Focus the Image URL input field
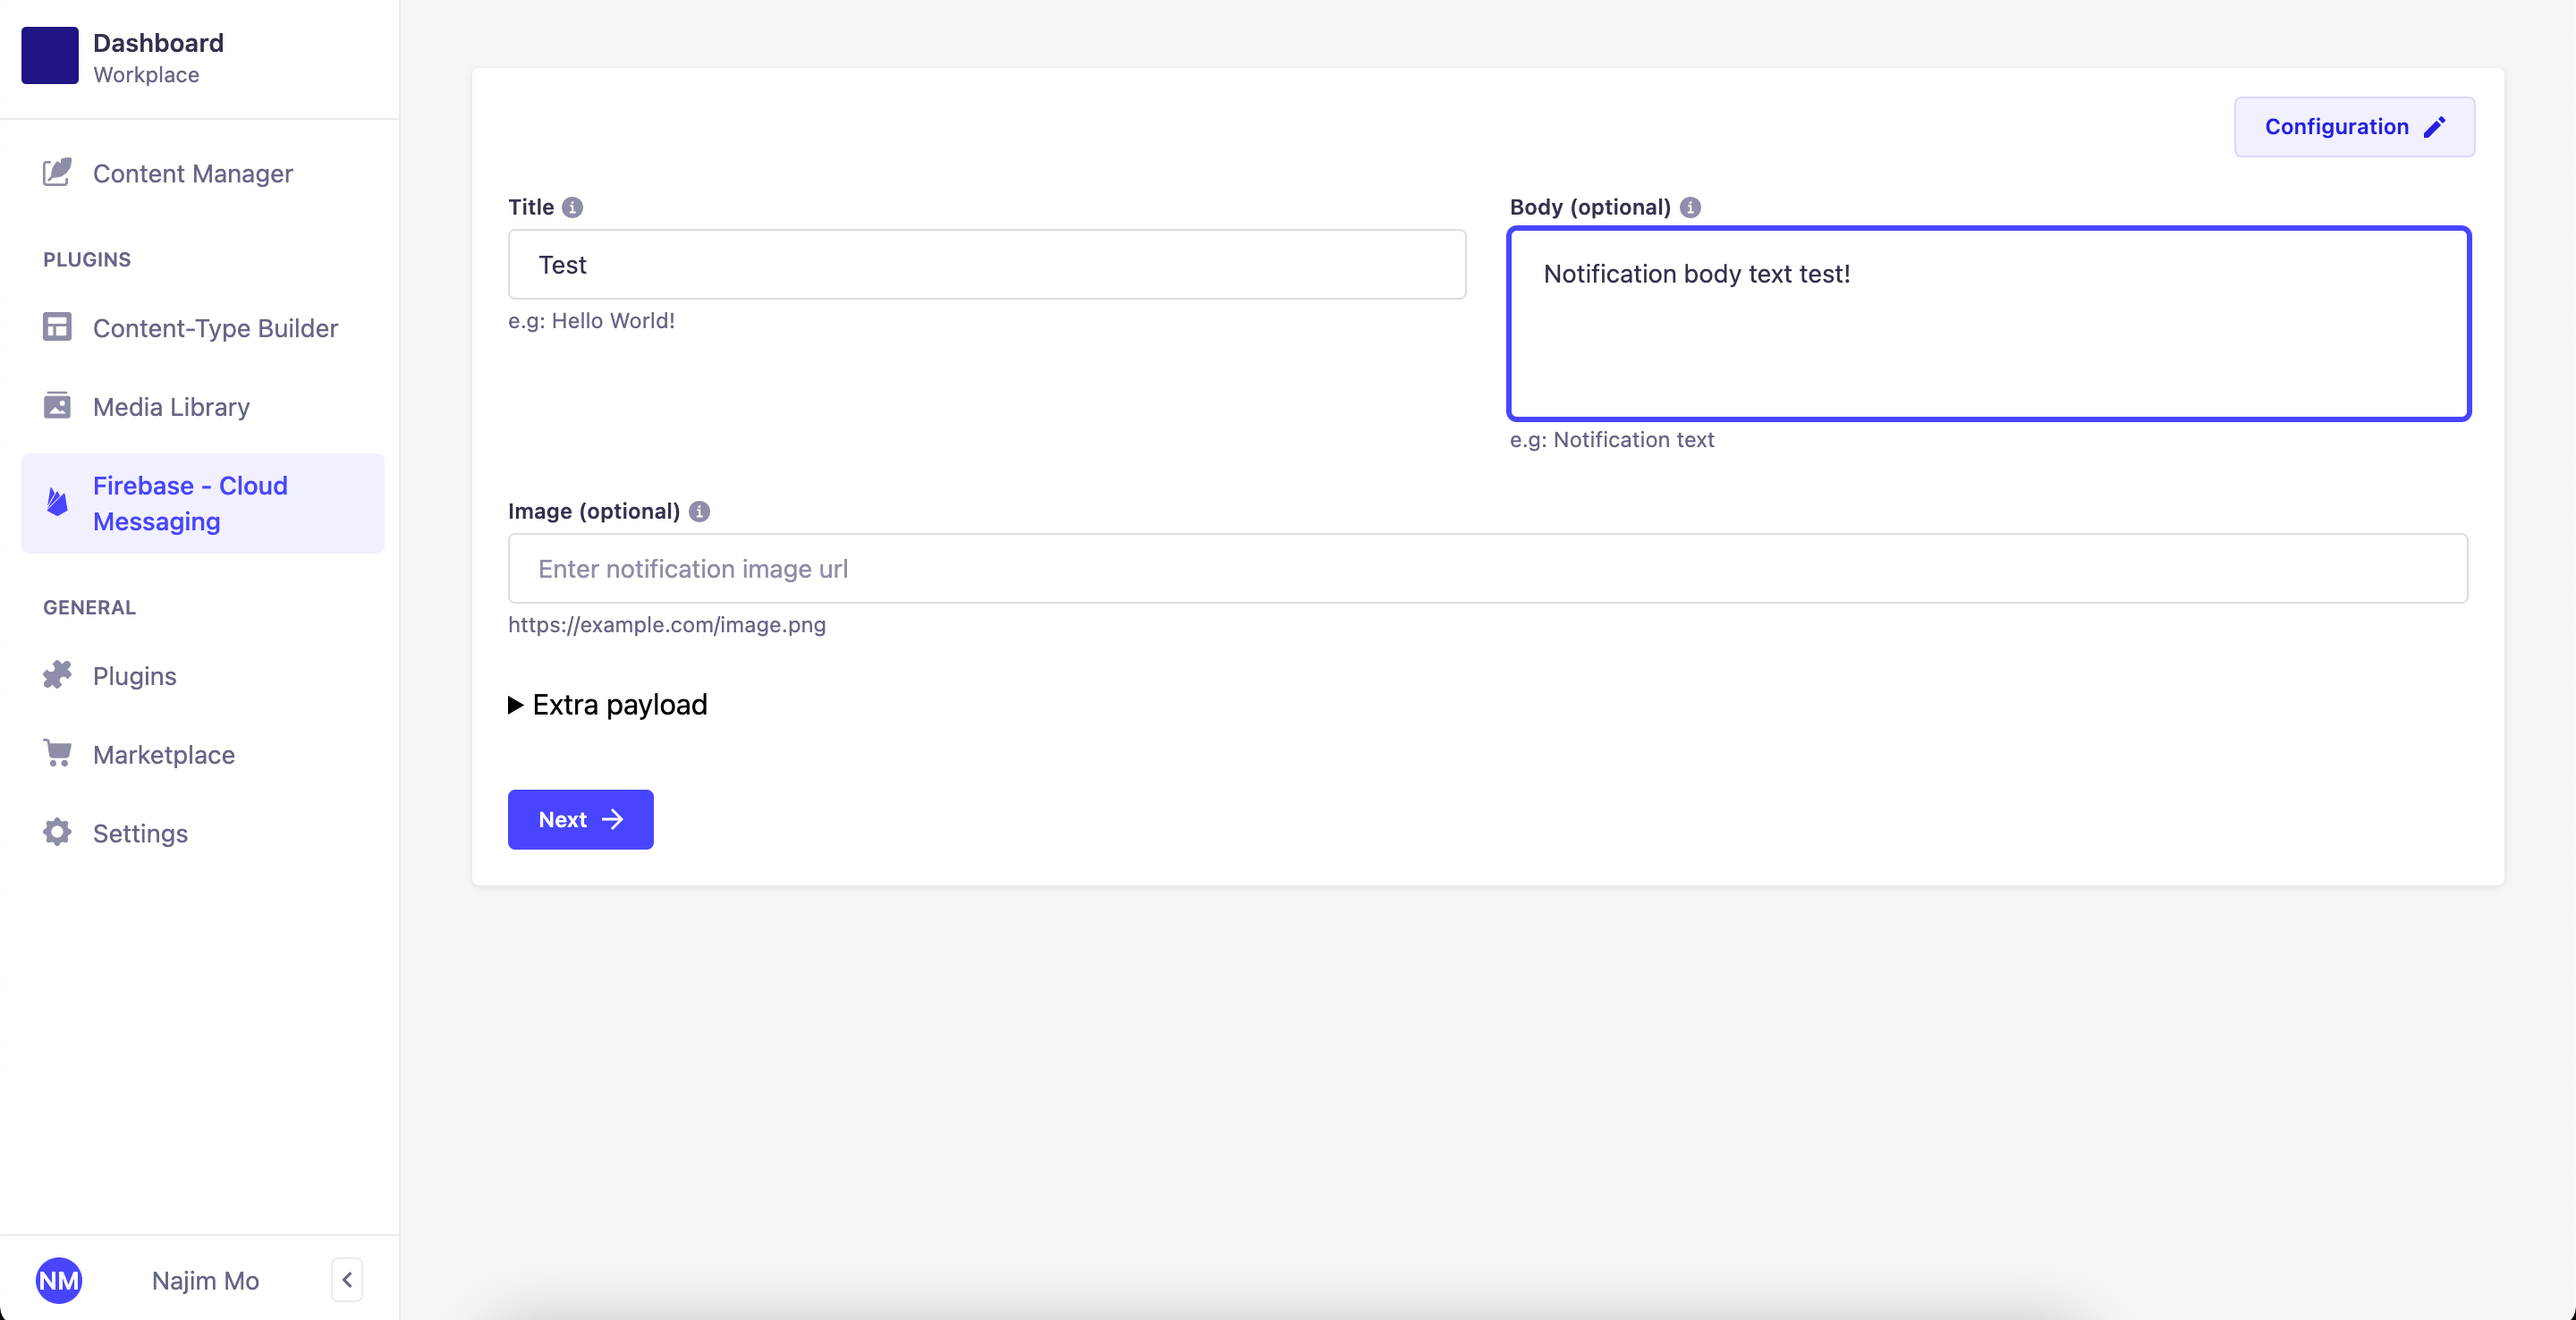 click(1487, 569)
